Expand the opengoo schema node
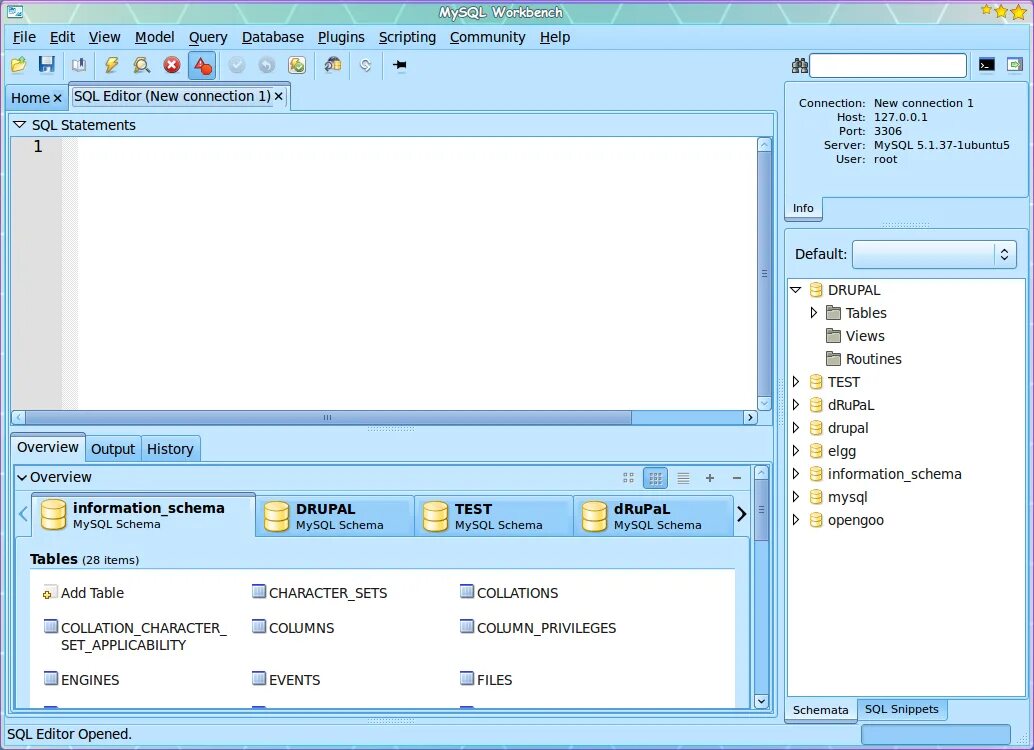Screen dimensions: 1034x750 point(796,520)
